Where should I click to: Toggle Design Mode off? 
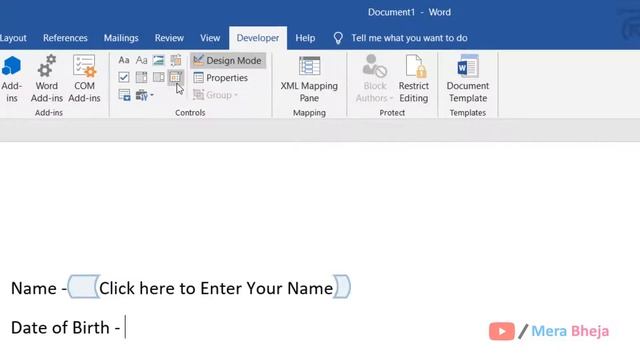(x=228, y=60)
